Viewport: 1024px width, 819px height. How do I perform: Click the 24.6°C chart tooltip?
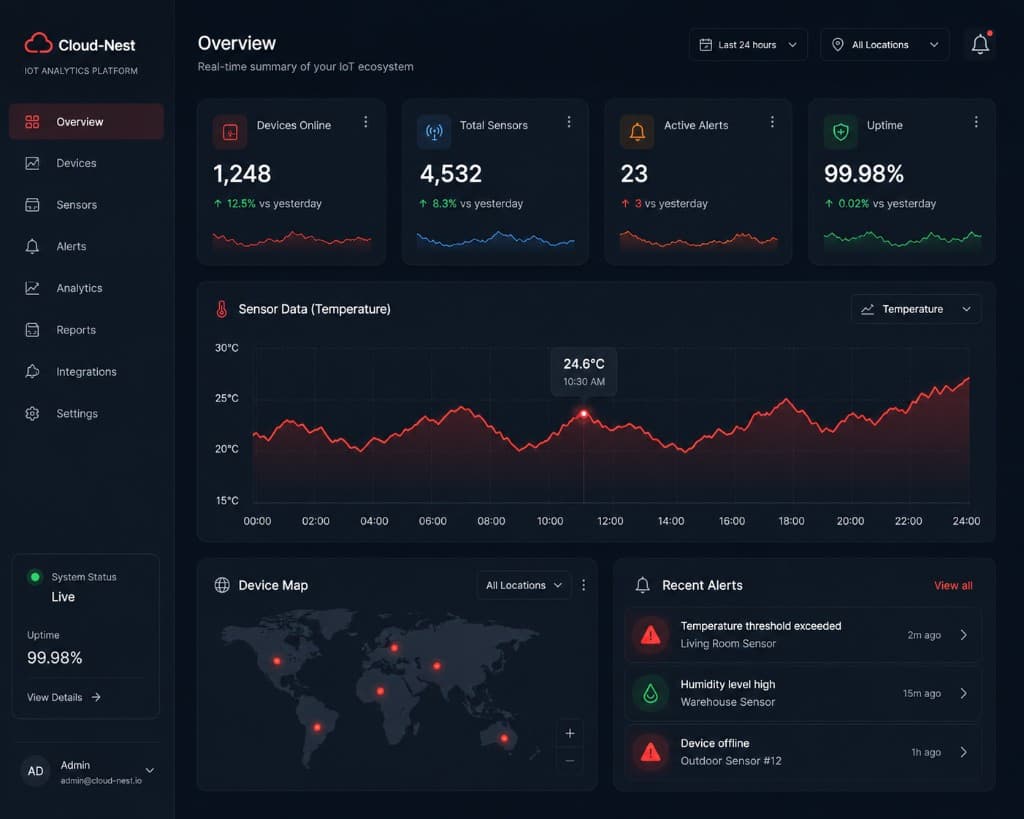tap(584, 372)
